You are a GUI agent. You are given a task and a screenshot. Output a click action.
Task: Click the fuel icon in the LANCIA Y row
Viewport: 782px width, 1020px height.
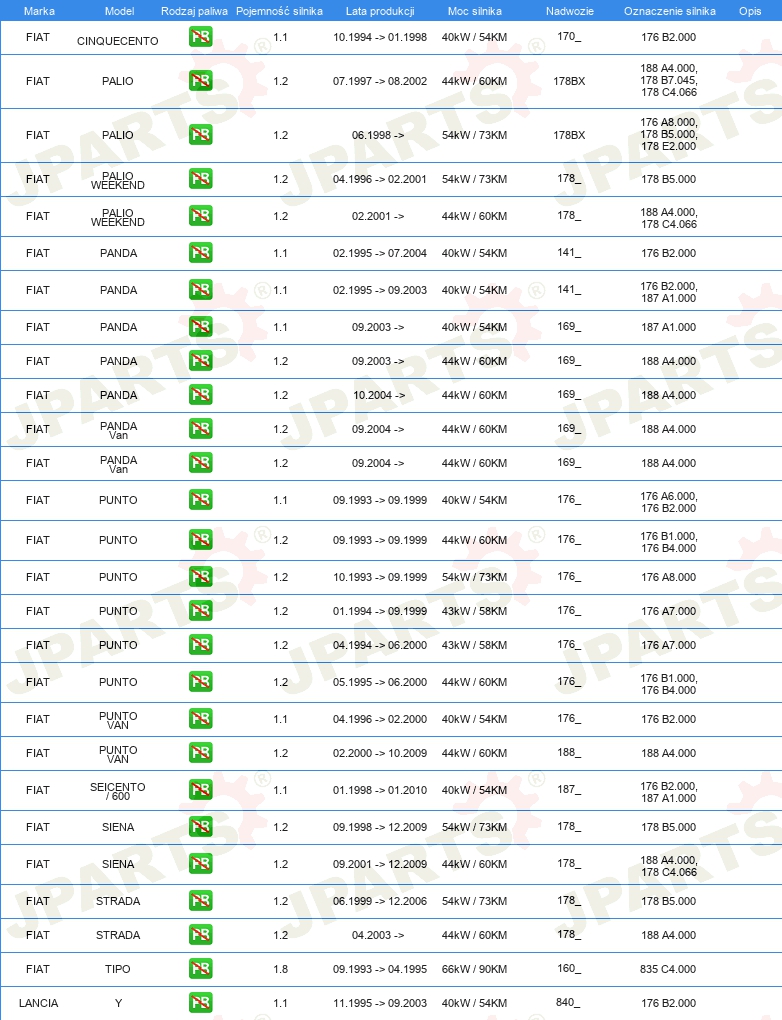[200, 1002]
